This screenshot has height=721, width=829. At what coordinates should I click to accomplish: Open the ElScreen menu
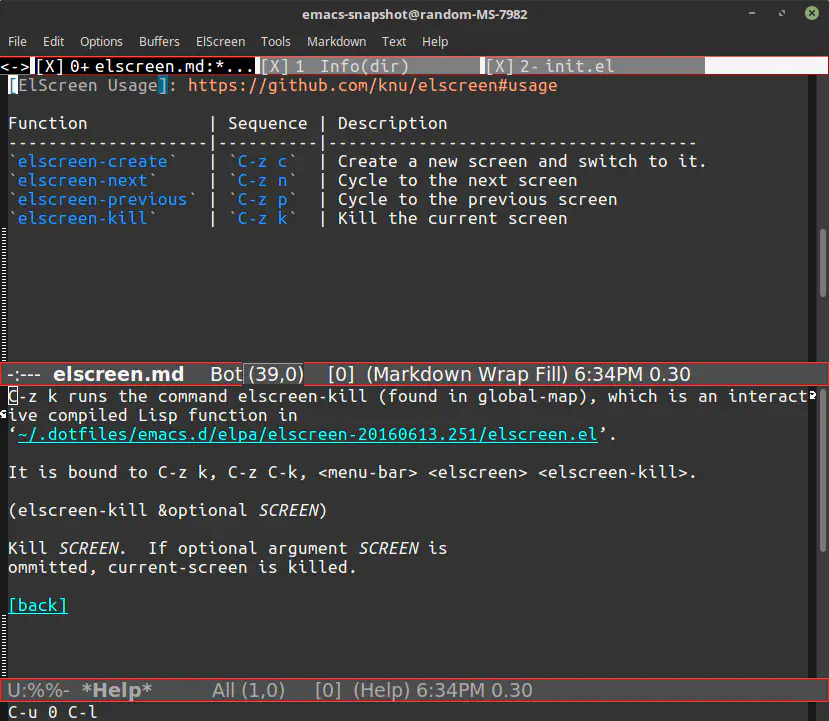click(x=220, y=42)
